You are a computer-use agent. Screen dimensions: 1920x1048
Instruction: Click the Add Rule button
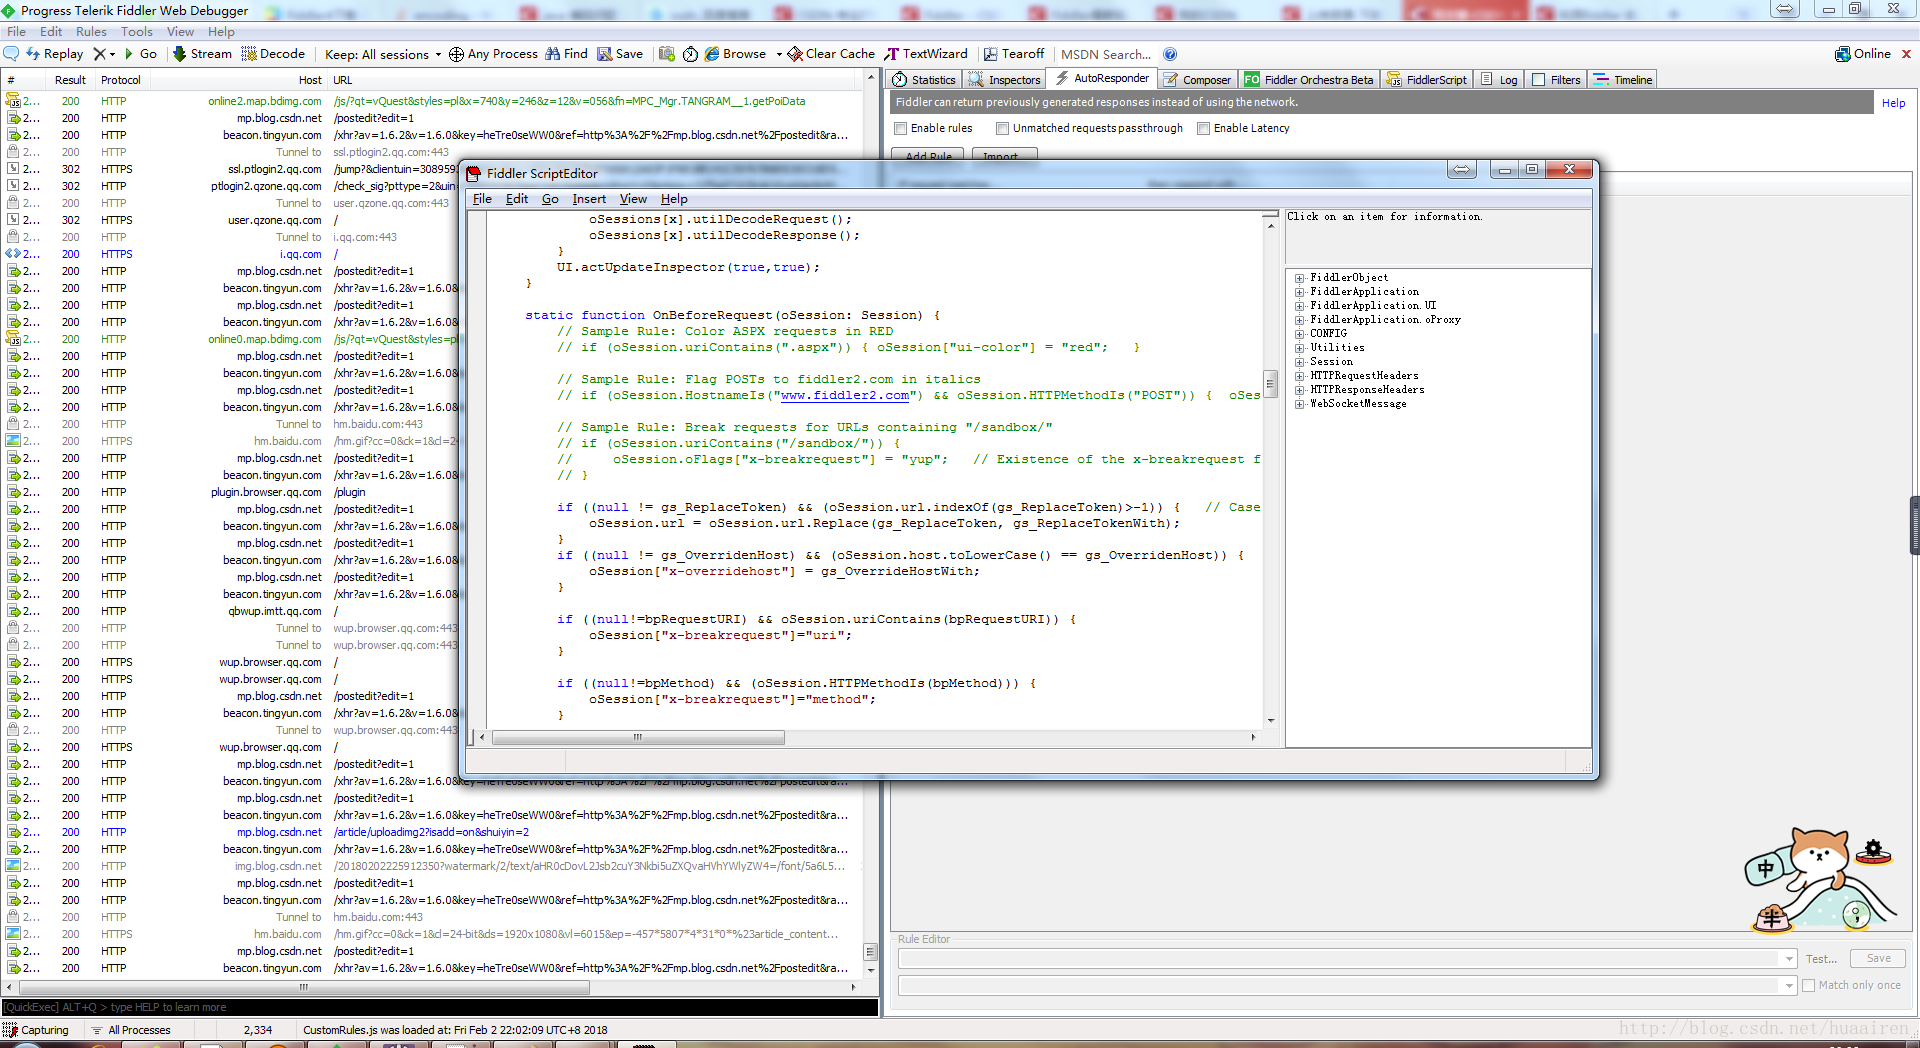[x=928, y=155]
